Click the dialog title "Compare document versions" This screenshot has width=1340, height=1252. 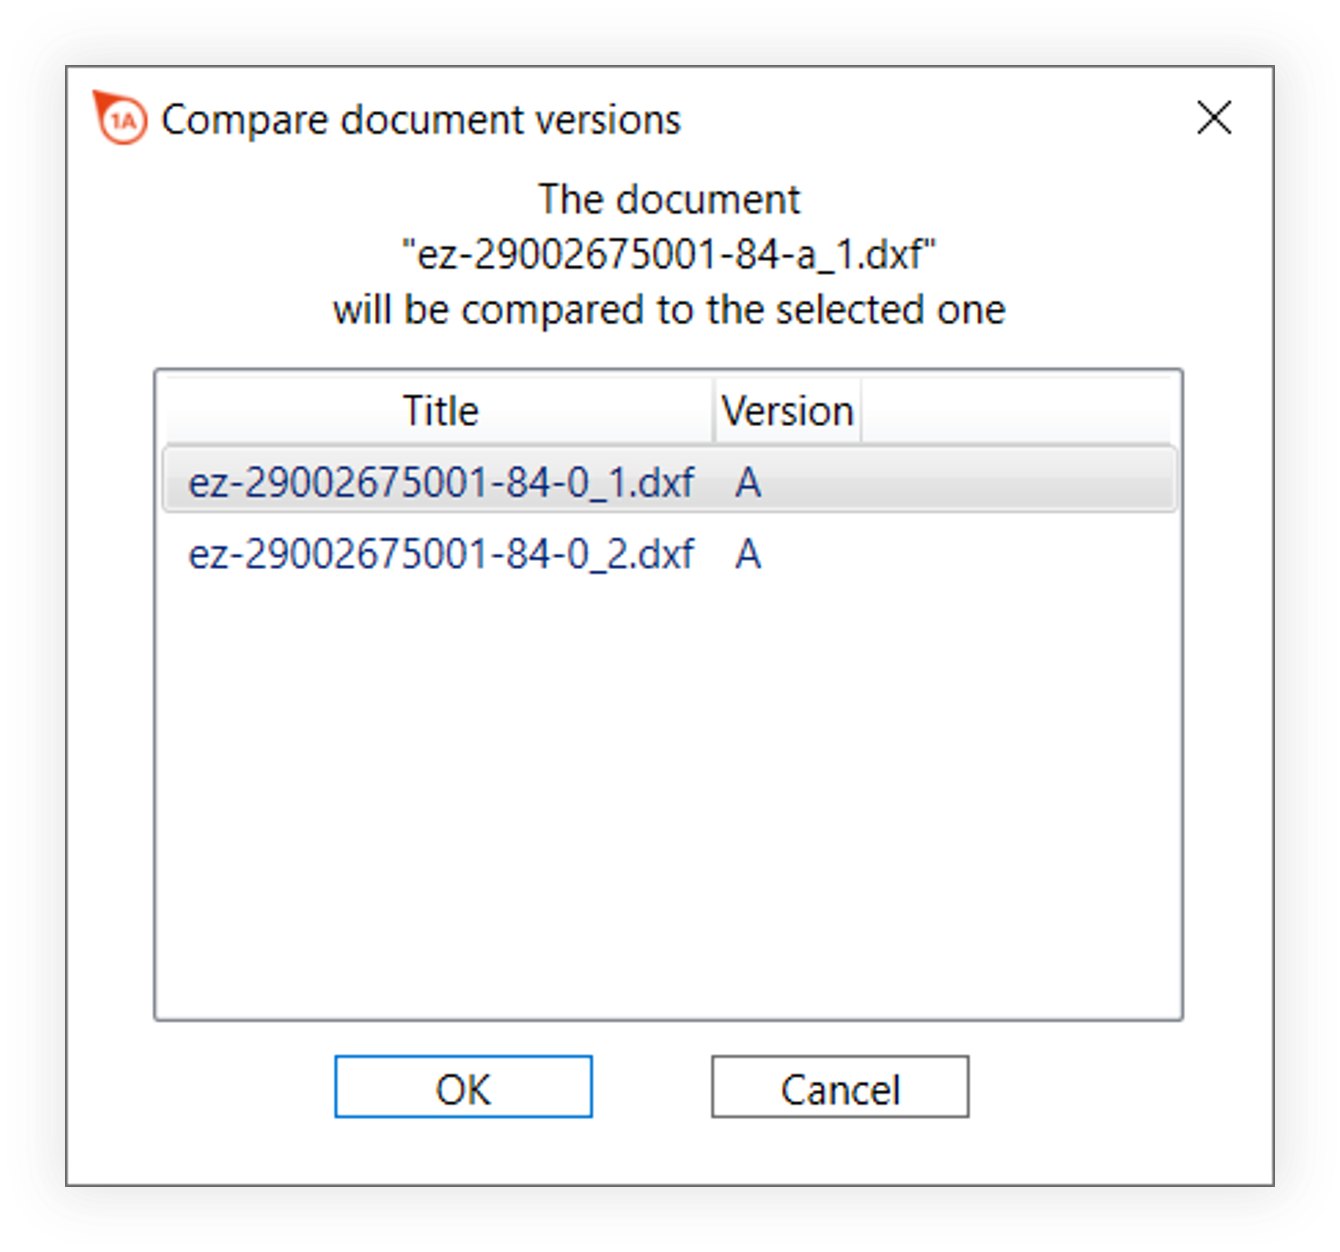(x=421, y=120)
